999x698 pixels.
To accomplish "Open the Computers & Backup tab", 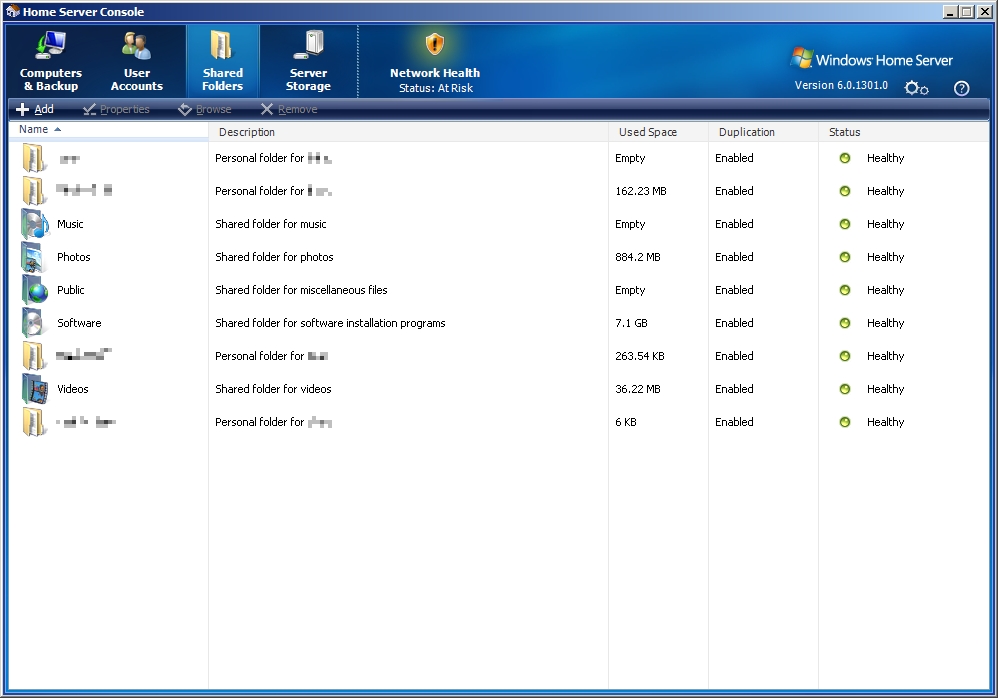I will pyautogui.click(x=51, y=62).
